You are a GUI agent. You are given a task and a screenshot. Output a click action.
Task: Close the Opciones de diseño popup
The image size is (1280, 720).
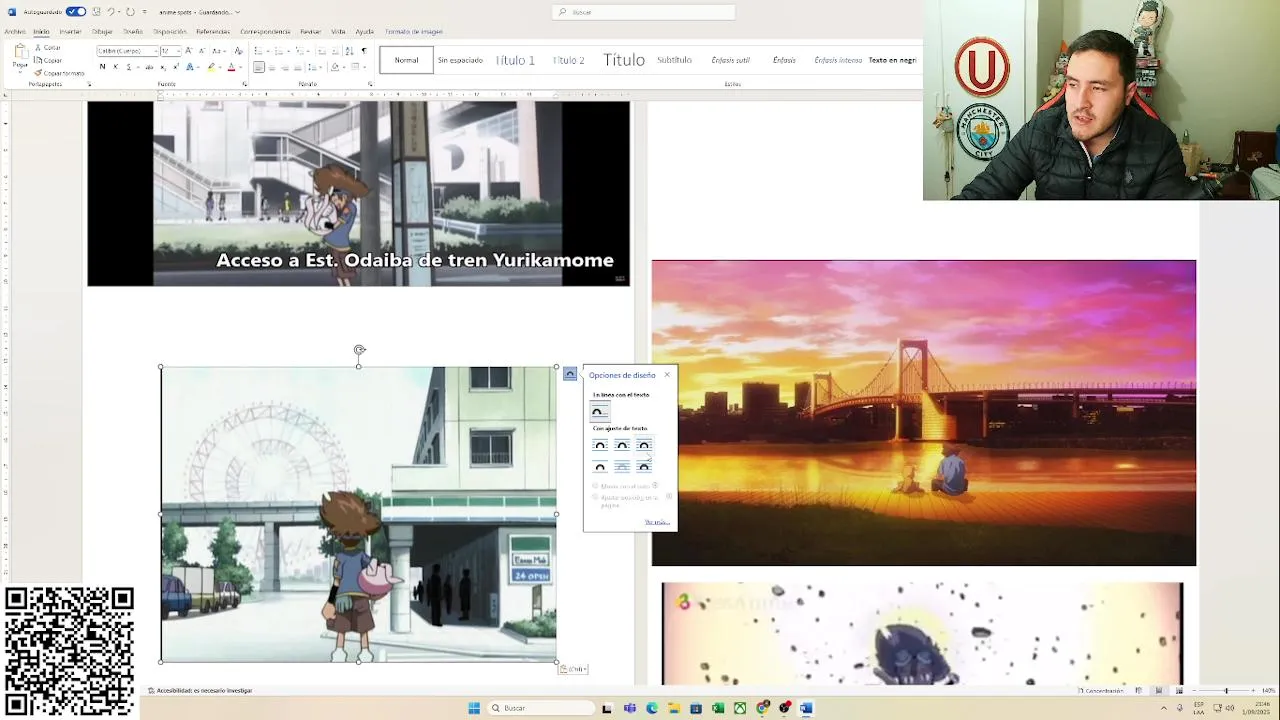667,375
